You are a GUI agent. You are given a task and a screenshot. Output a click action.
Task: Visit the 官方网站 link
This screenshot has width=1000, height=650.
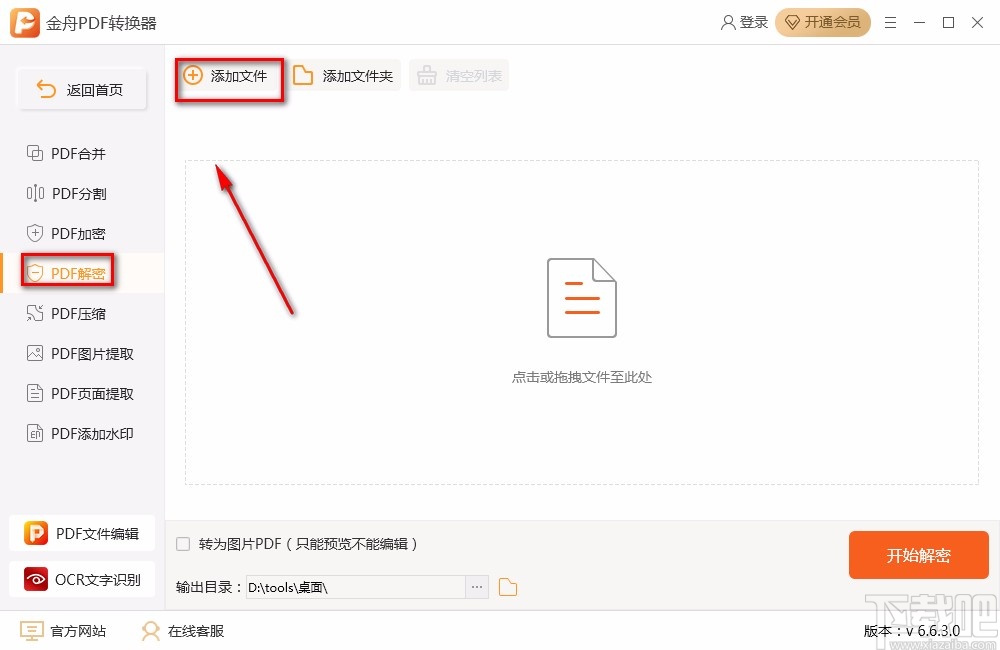point(63,631)
